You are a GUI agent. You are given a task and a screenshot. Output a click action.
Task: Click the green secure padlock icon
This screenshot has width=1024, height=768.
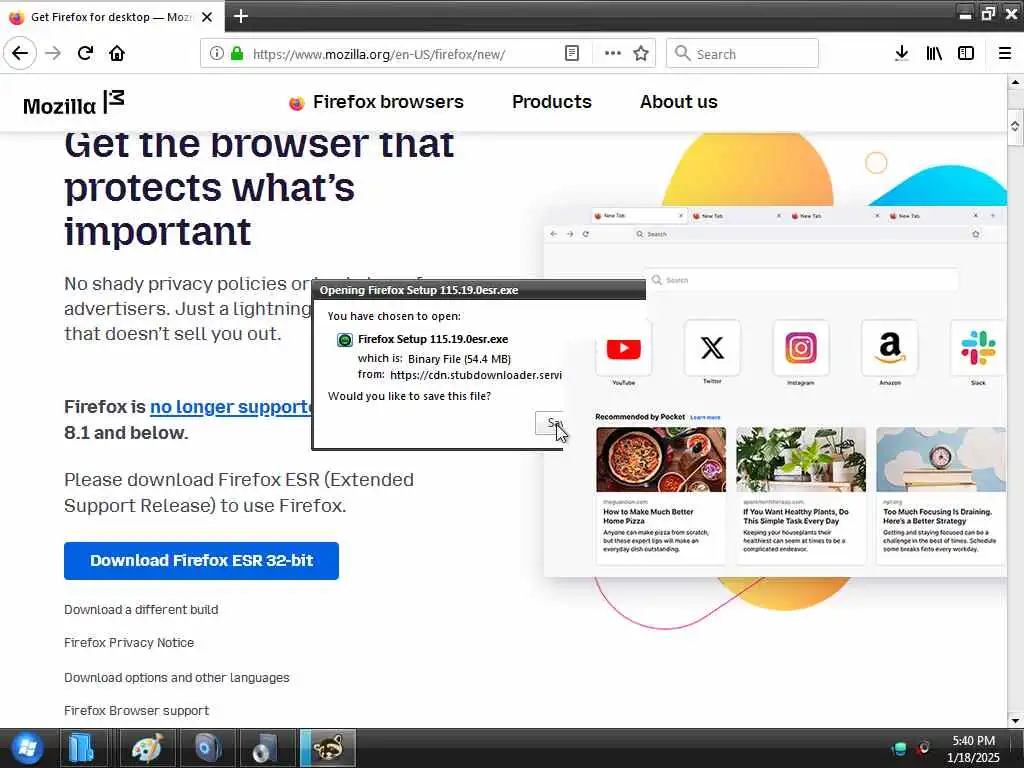point(236,54)
